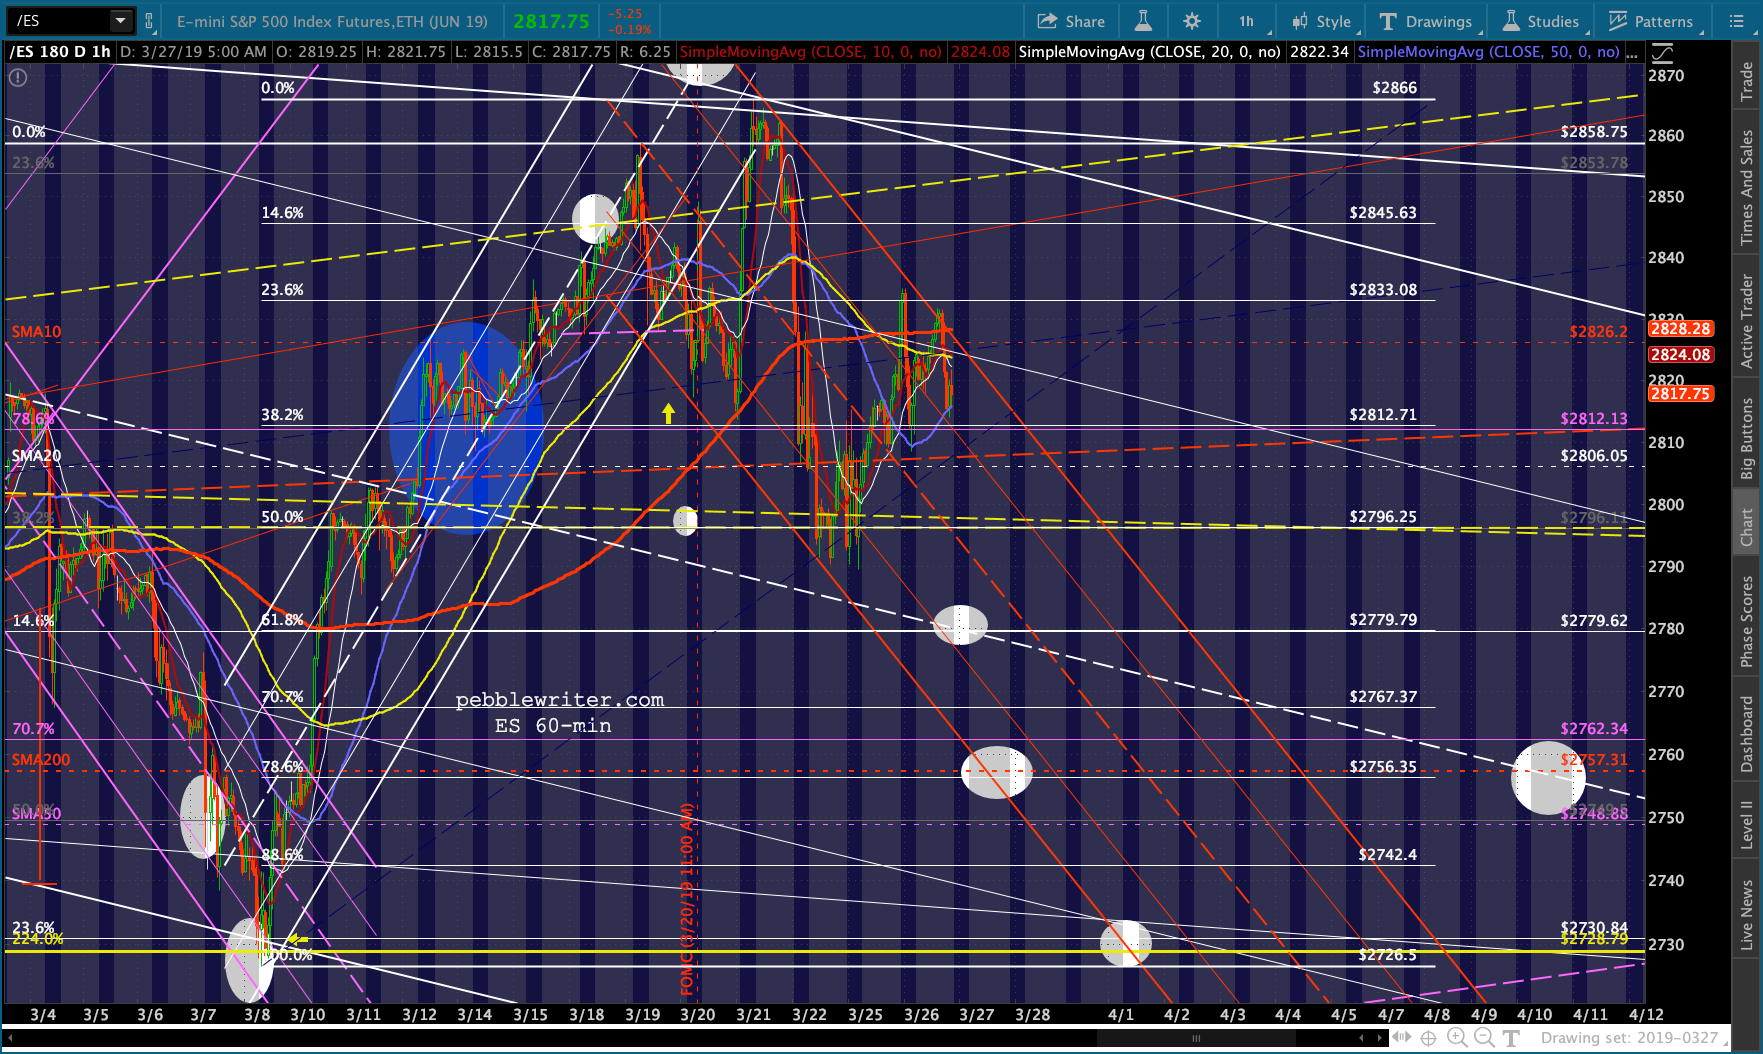
Task: Open the flask study alert icon
Action: click(1143, 21)
